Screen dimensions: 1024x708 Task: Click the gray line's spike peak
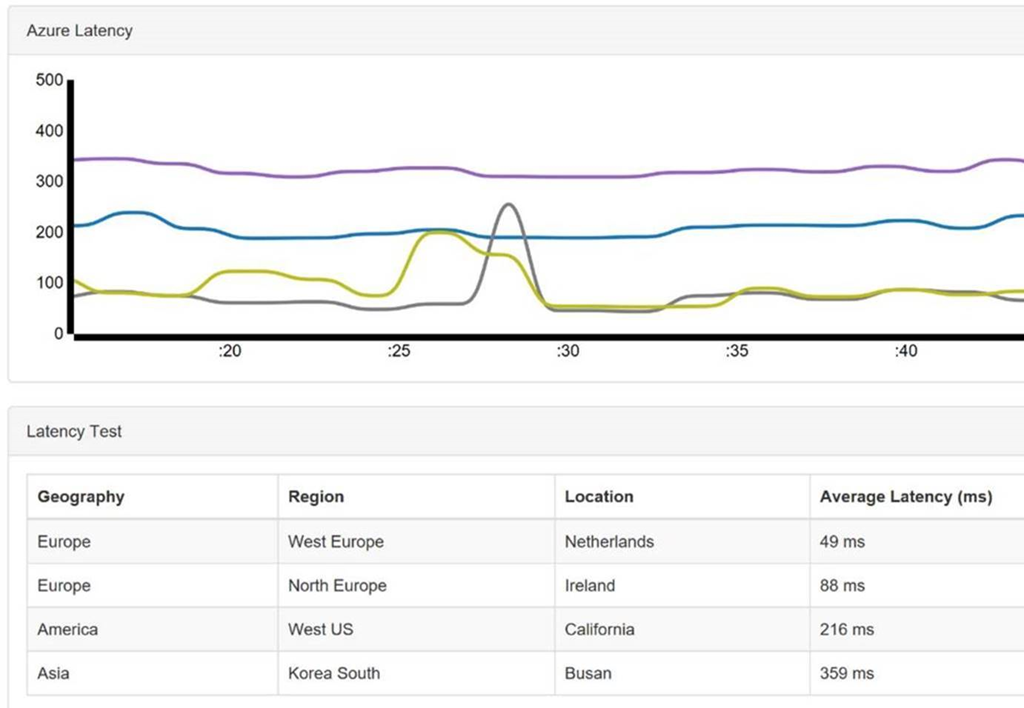click(x=509, y=204)
